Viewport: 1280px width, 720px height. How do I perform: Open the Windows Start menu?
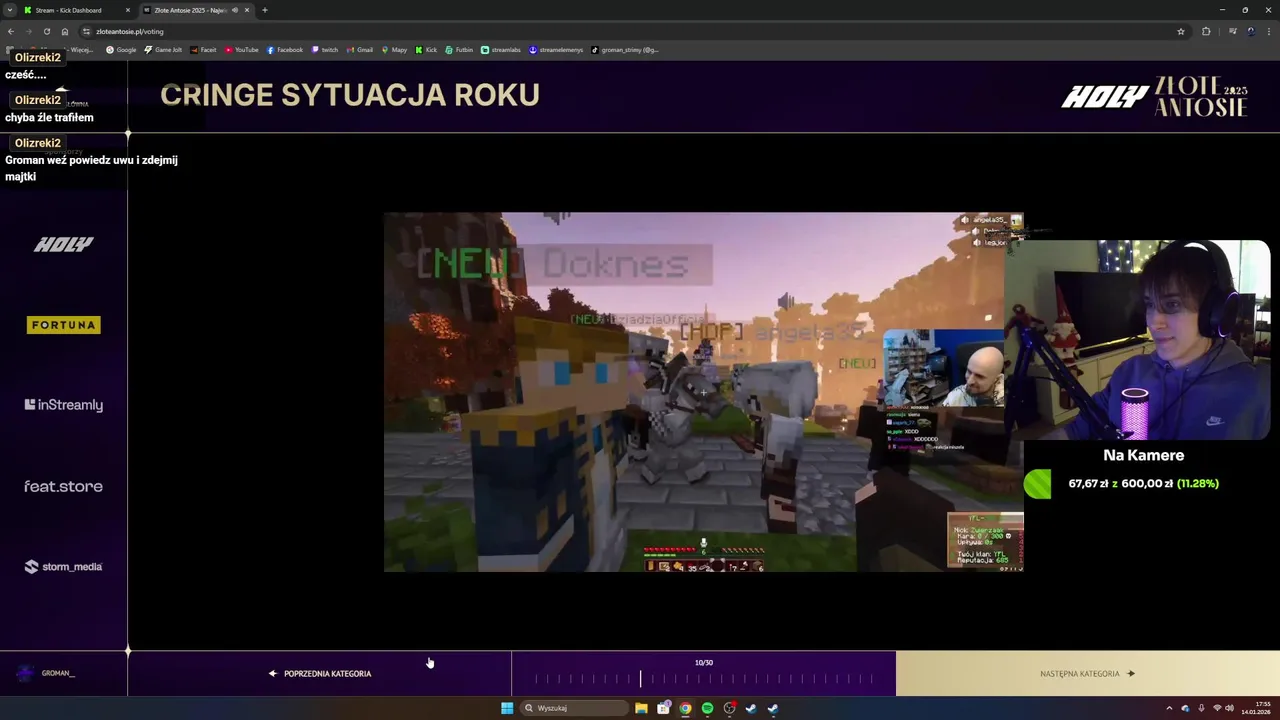[507, 708]
